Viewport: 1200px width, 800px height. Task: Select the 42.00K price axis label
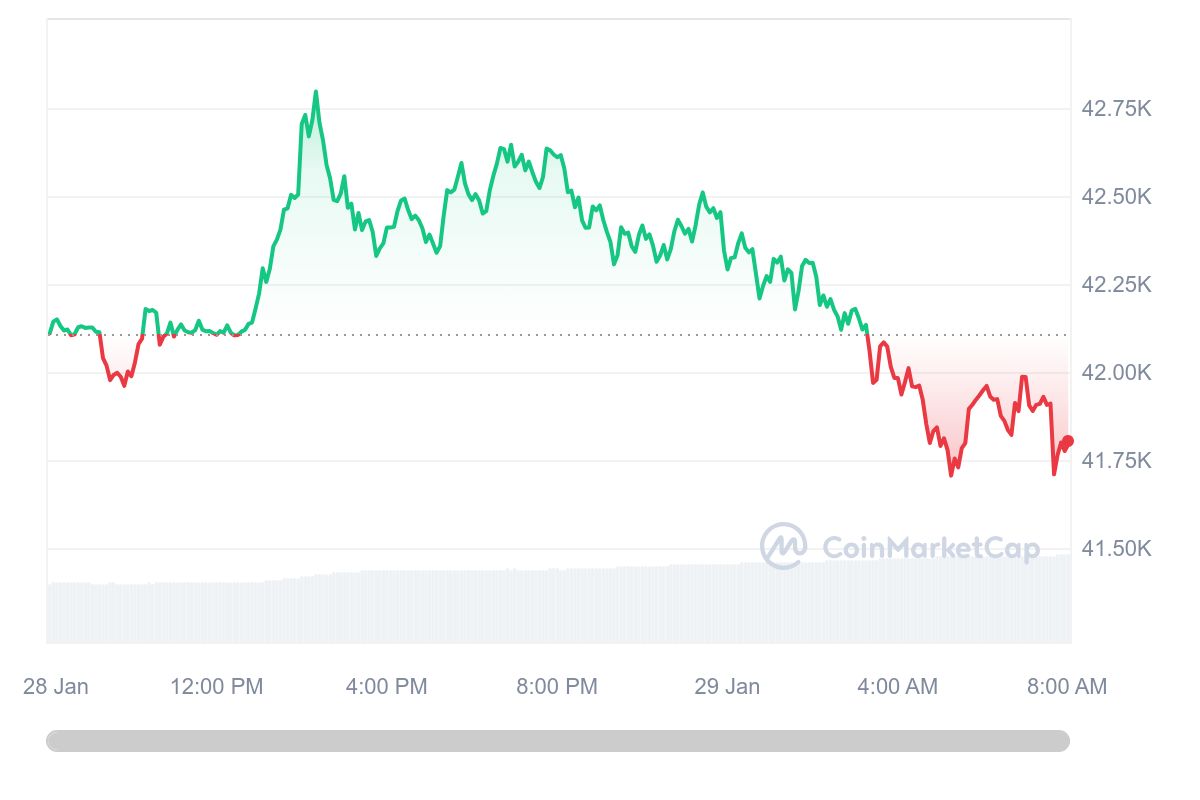tap(1116, 373)
